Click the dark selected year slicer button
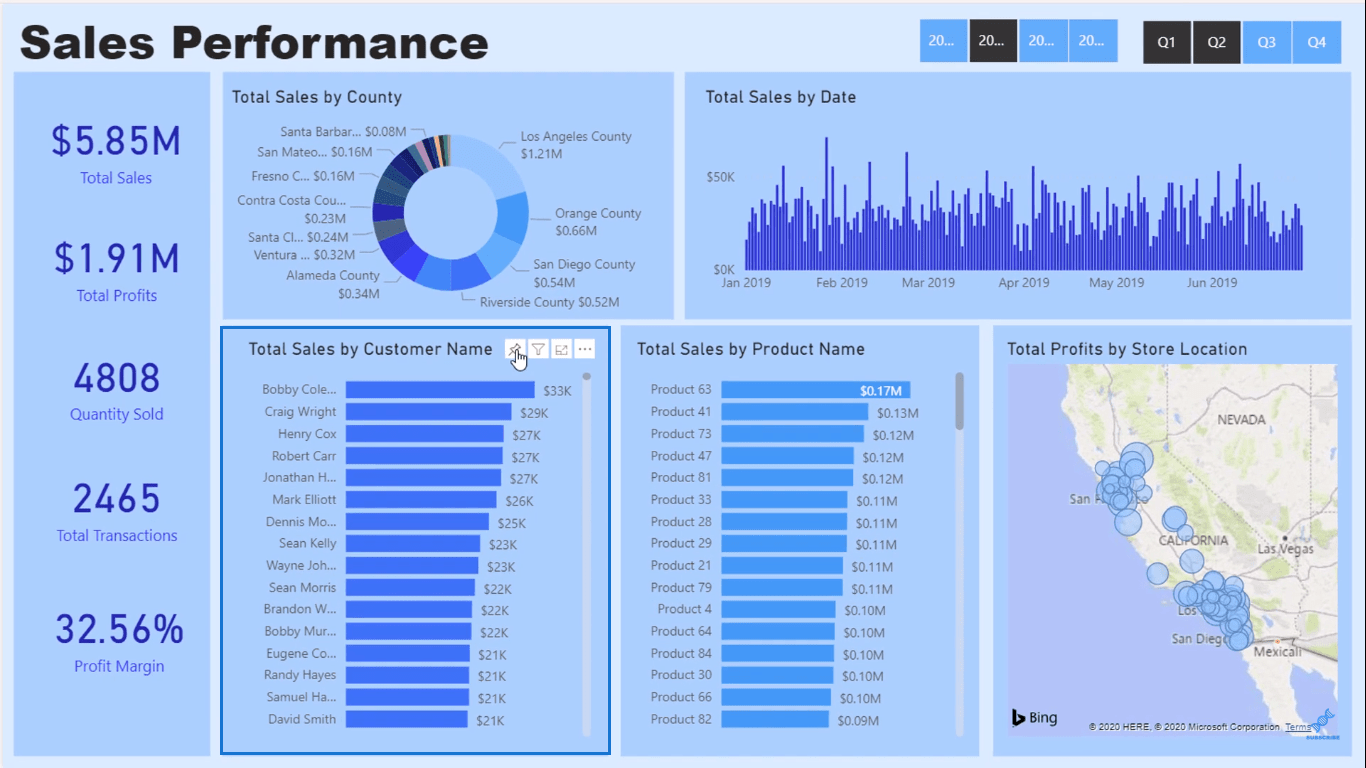Image resolution: width=1366 pixels, height=768 pixels. pos(993,41)
